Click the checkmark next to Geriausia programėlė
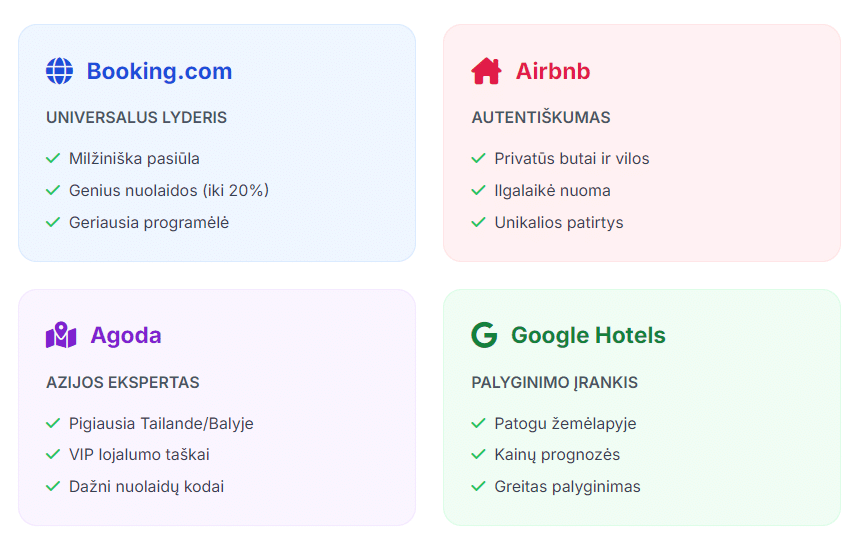Screen dimensions: 861x543 [x=53, y=222]
